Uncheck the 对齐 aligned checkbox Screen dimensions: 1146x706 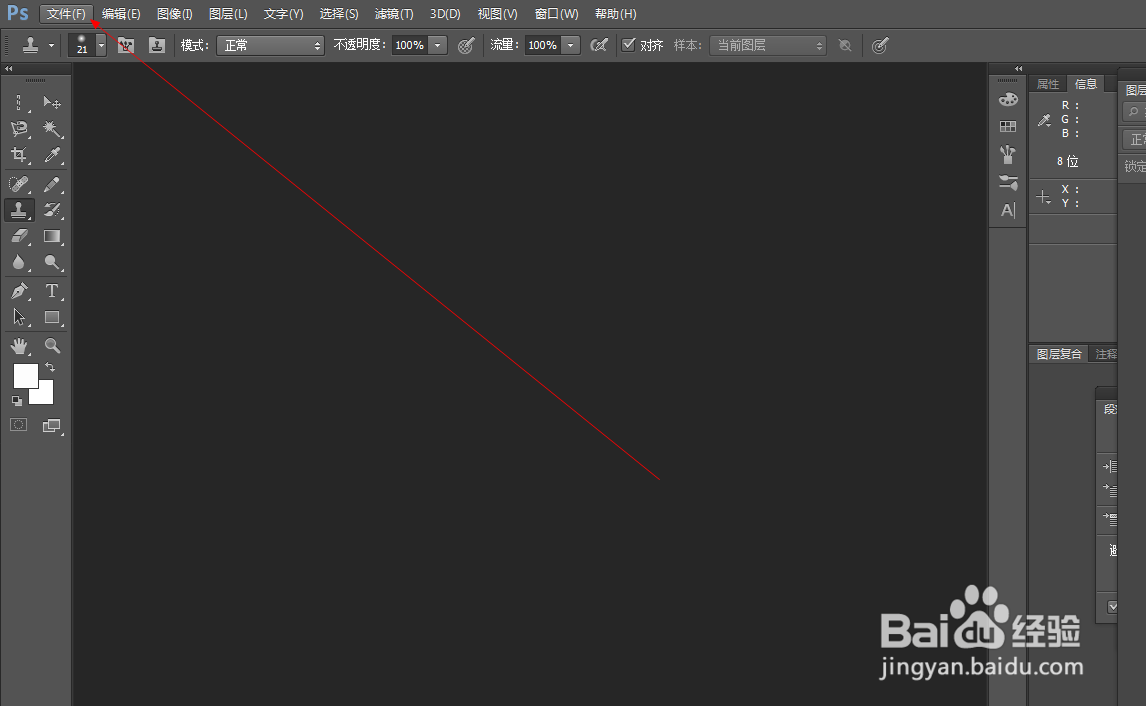click(629, 45)
